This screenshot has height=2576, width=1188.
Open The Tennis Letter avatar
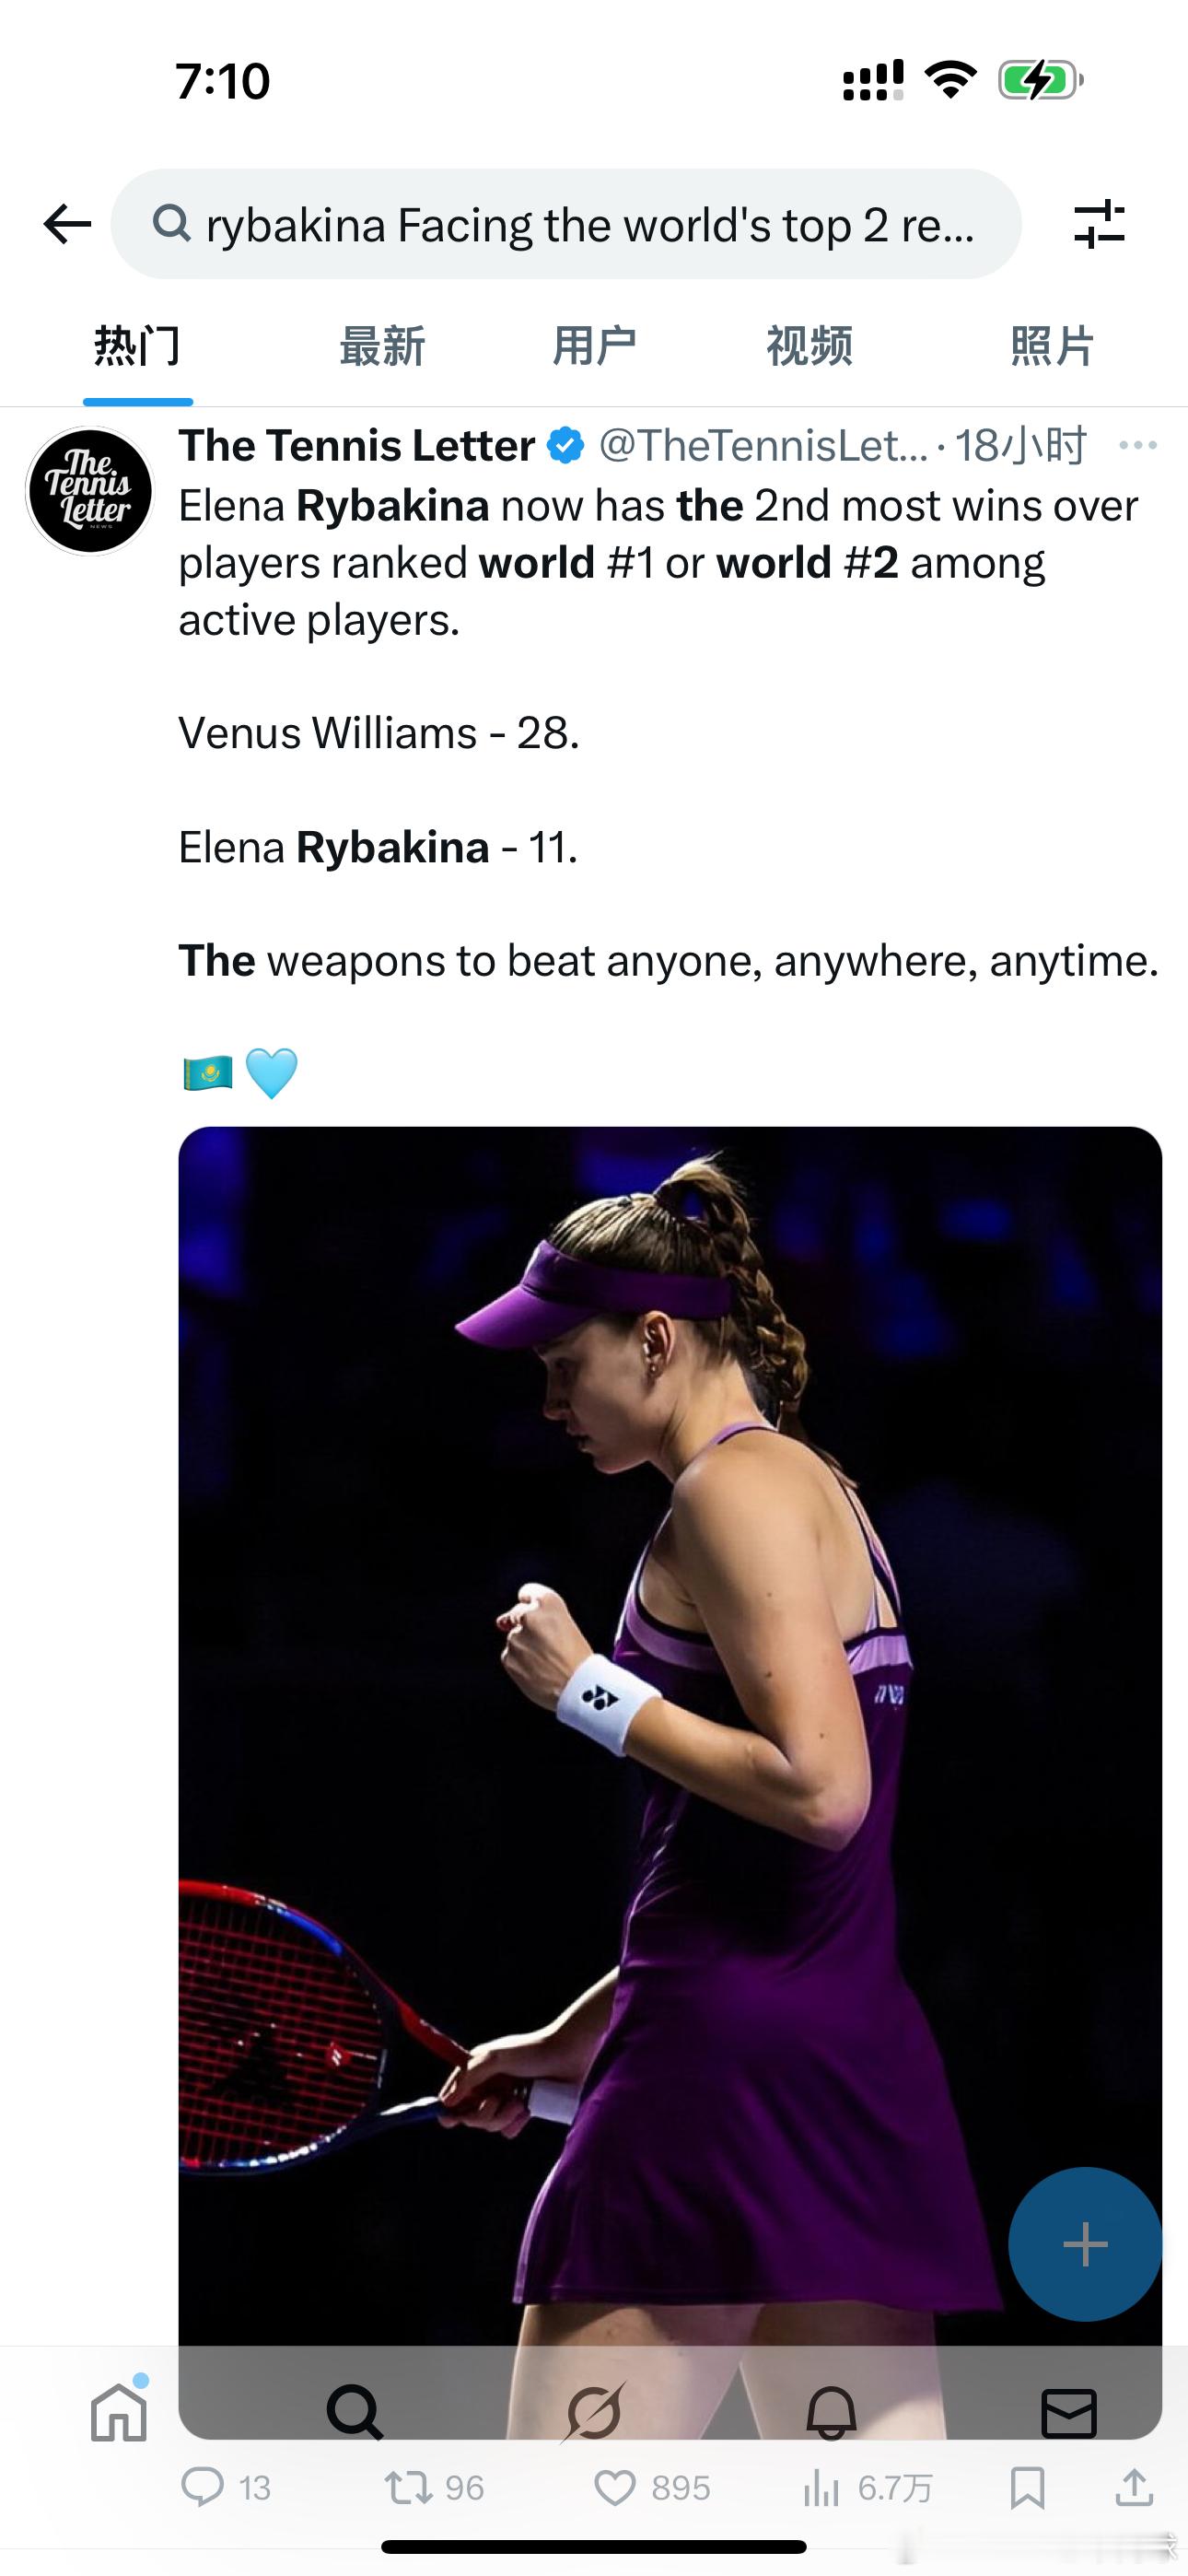[89, 490]
